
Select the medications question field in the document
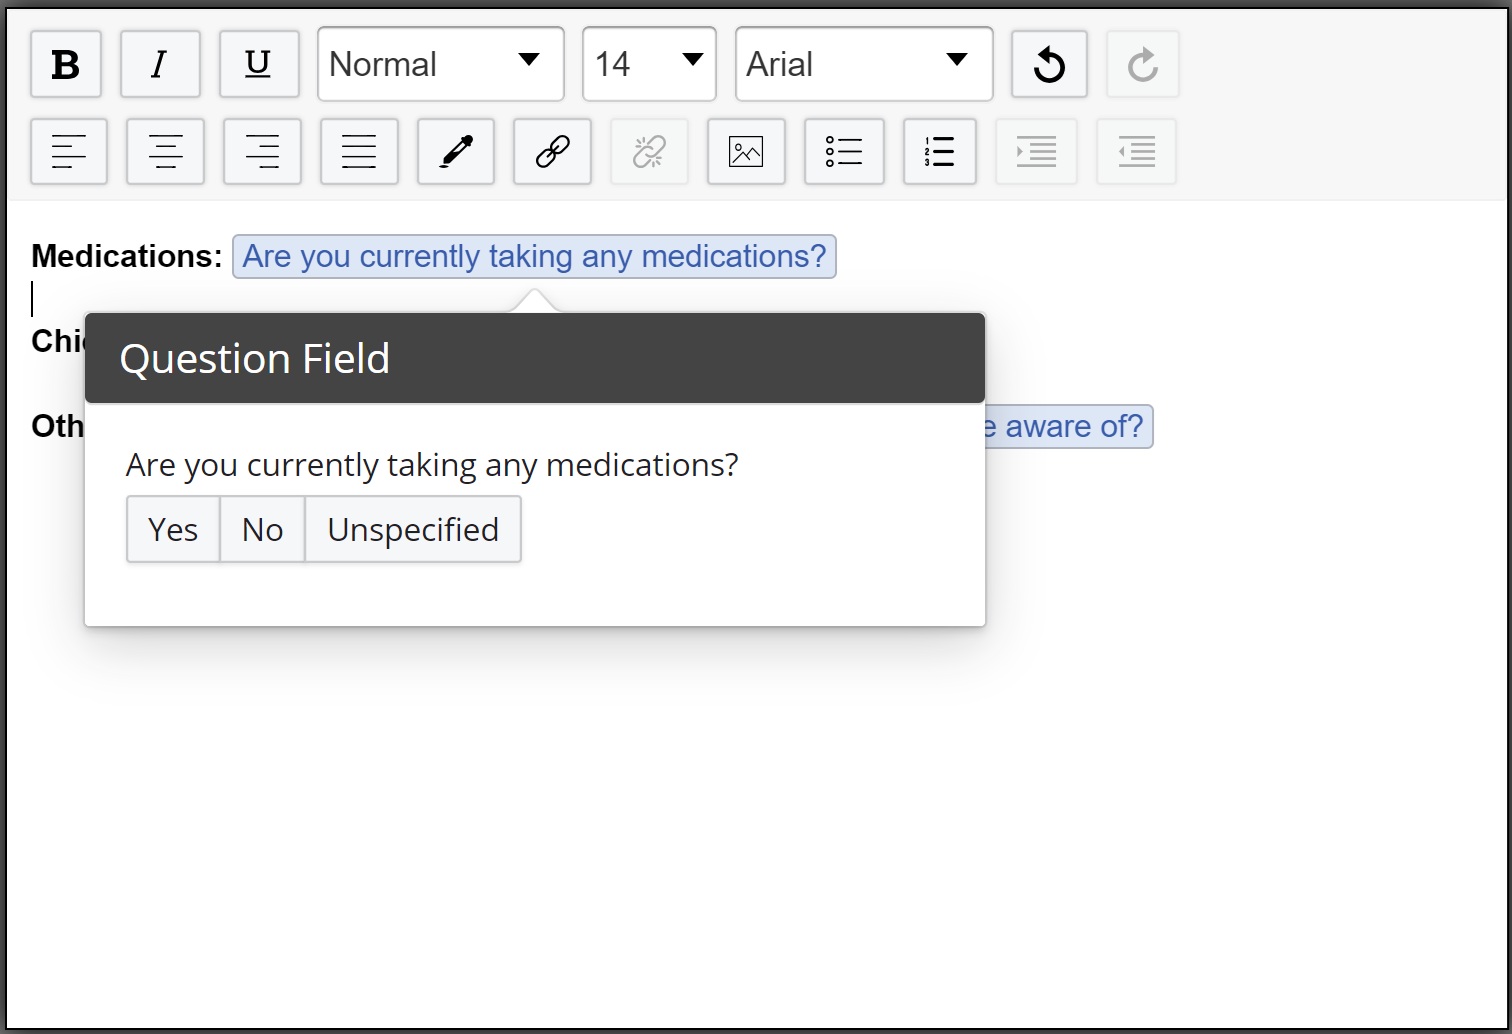click(535, 257)
